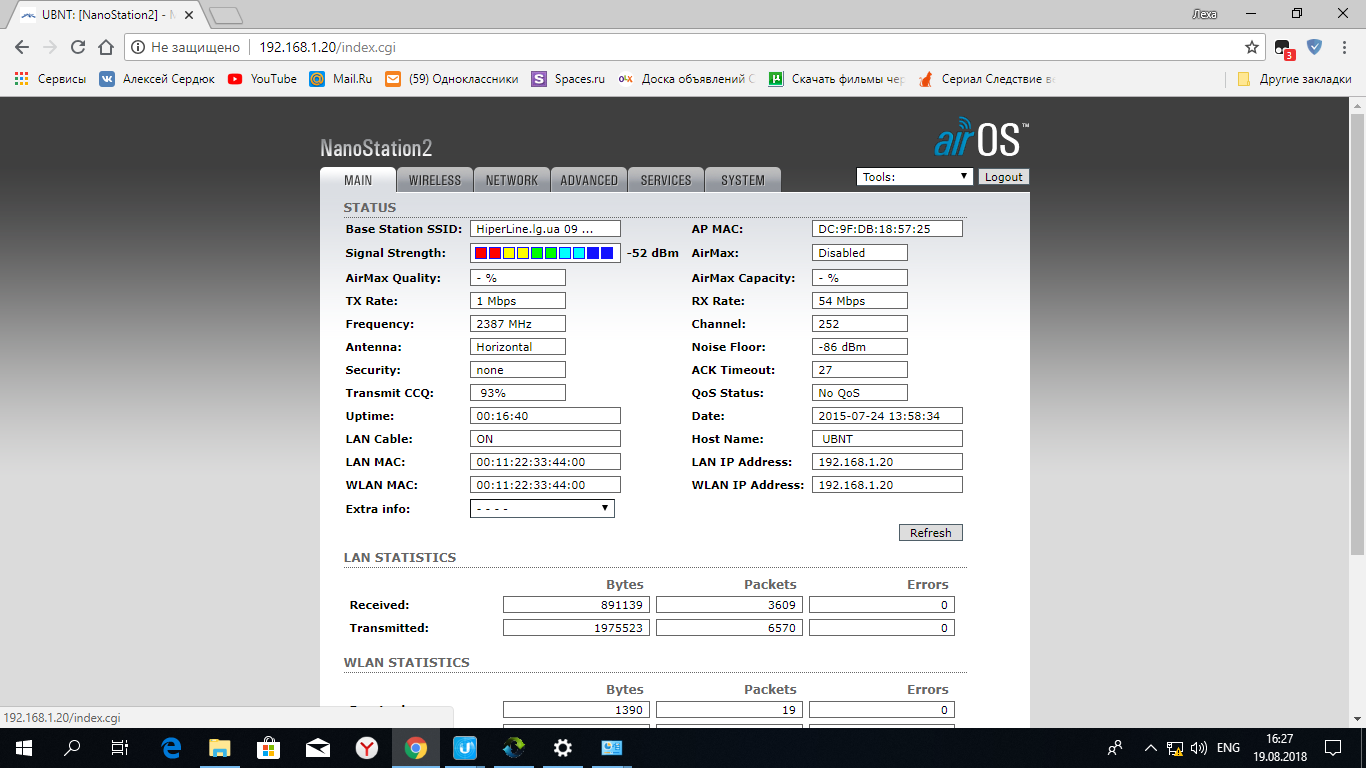The image size is (1366, 768).
Task: Click the Base Station SSID value field
Action: click(545, 229)
